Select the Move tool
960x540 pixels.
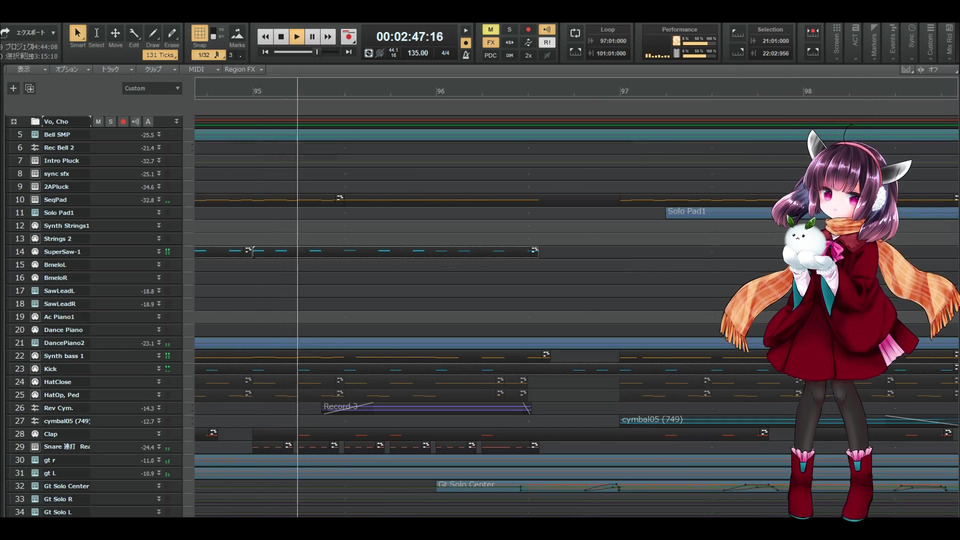tap(115, 34)
